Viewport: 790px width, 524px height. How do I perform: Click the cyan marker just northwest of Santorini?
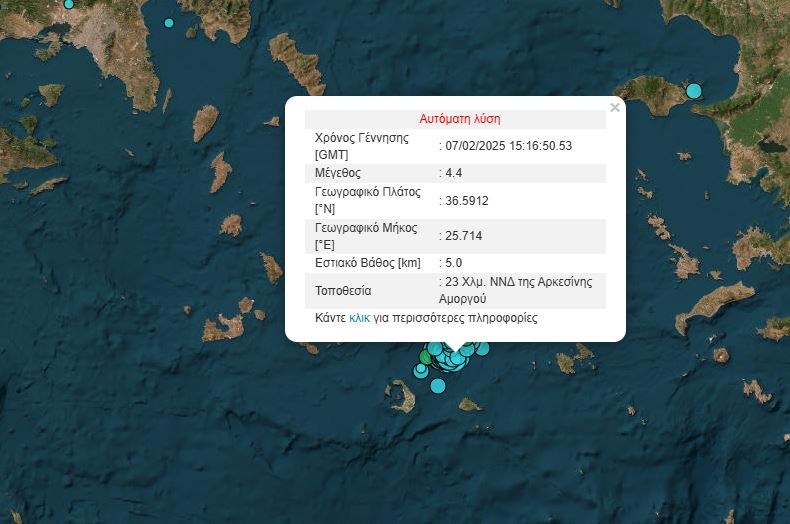pos(420,372)
